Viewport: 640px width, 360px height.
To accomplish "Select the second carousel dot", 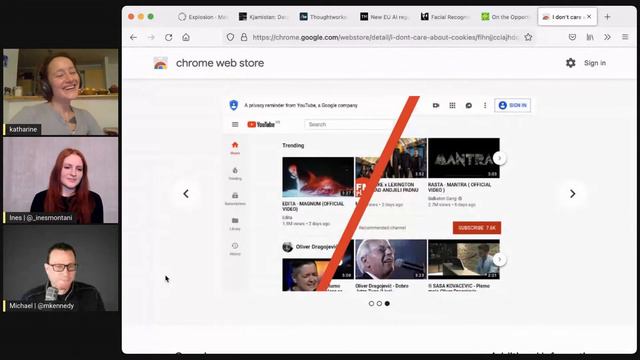I will click(x=379, y=304).
